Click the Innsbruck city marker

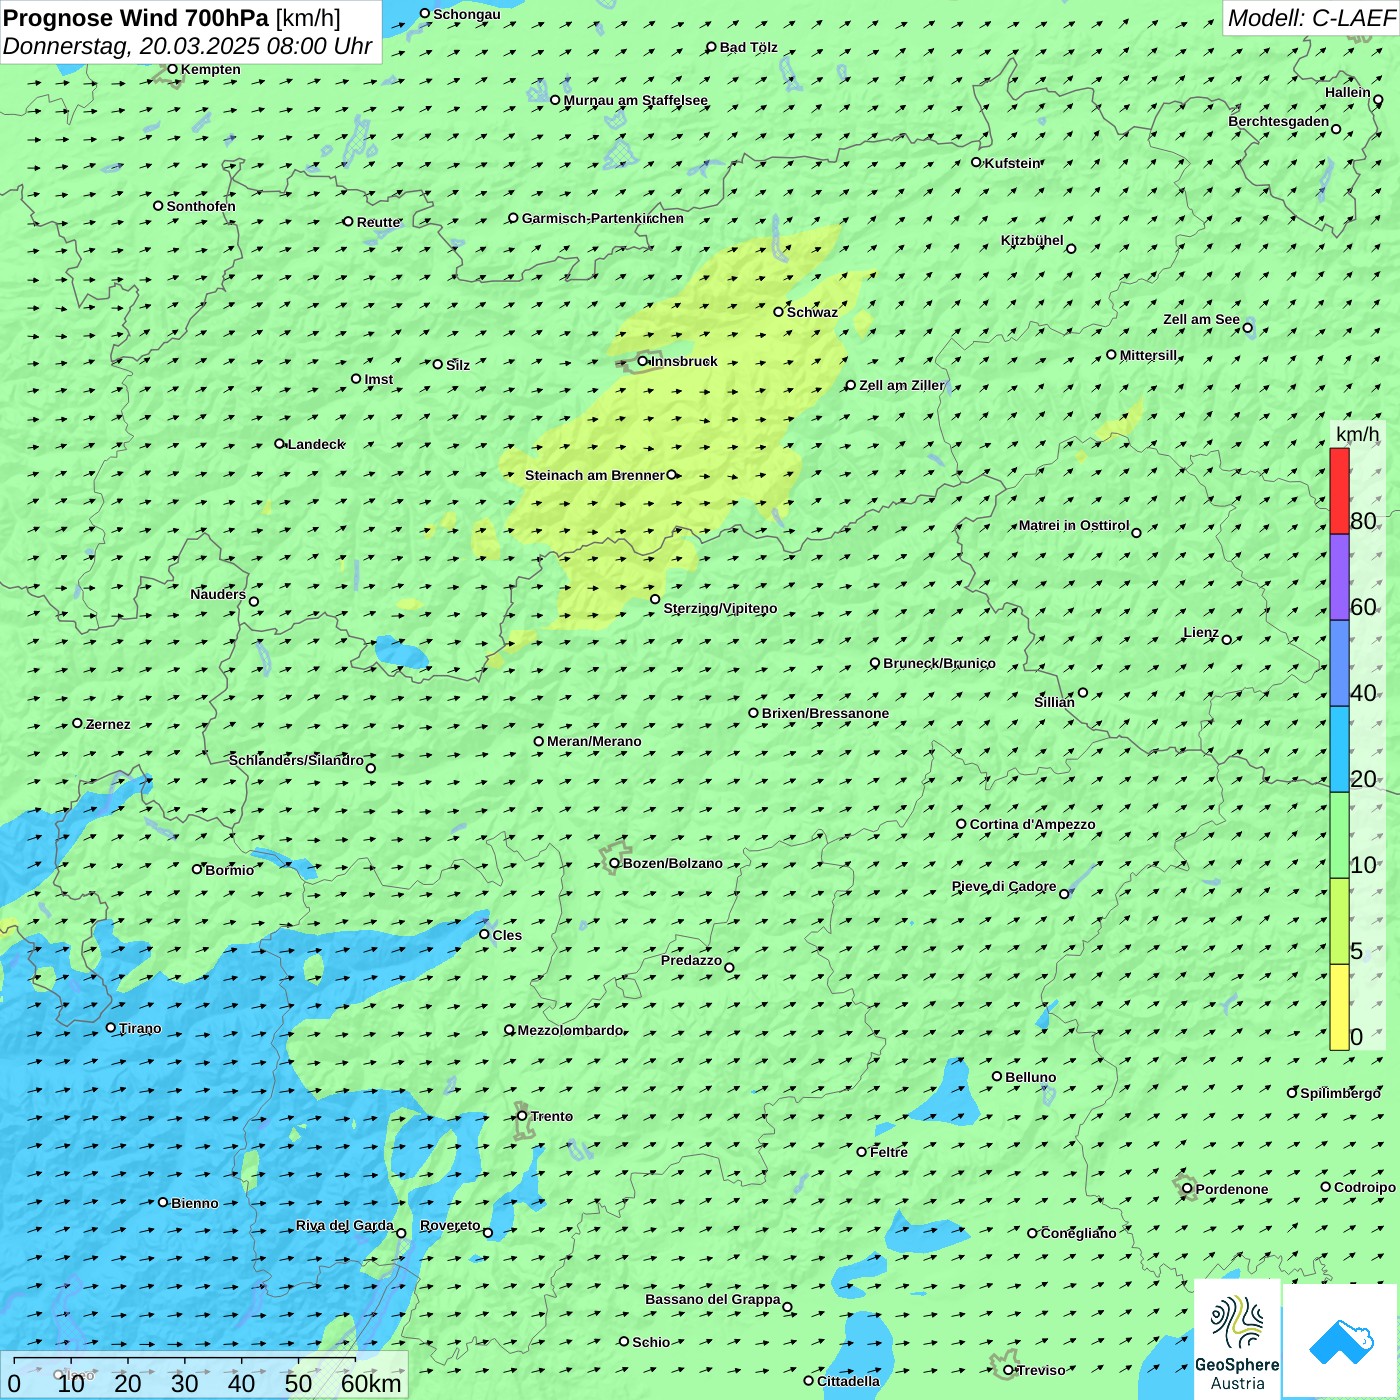643,361
